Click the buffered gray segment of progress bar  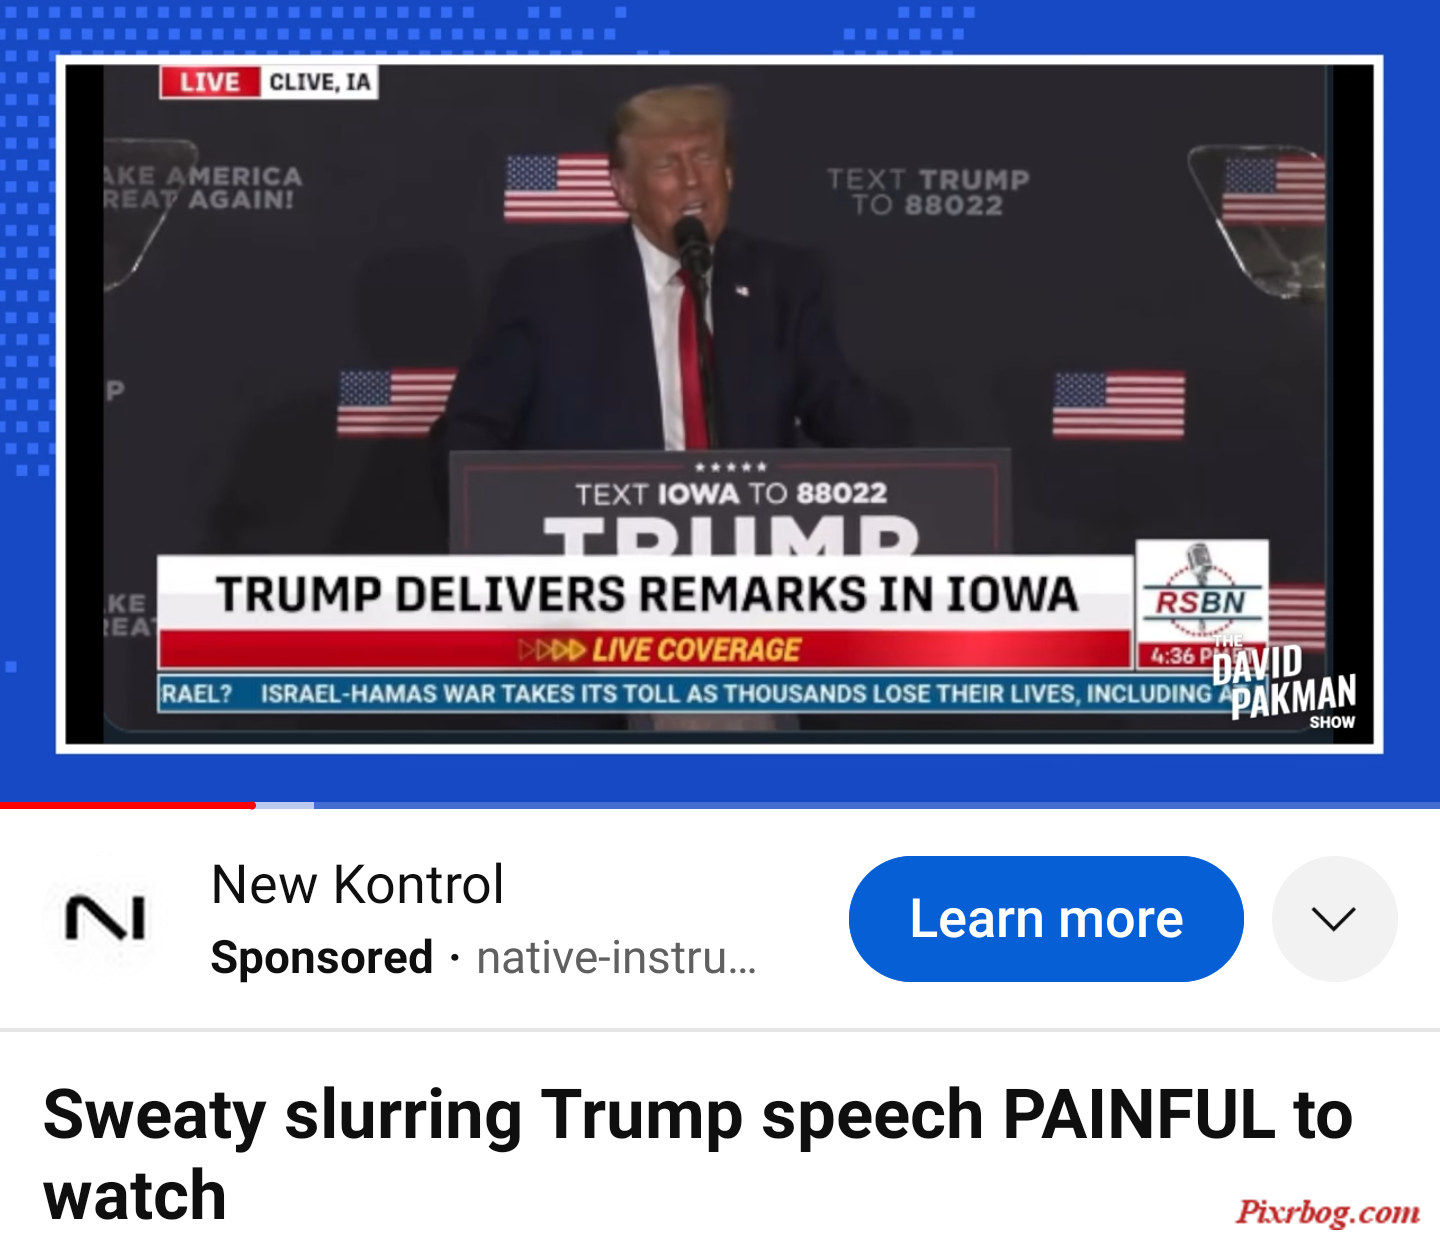(x=285, y=805)
